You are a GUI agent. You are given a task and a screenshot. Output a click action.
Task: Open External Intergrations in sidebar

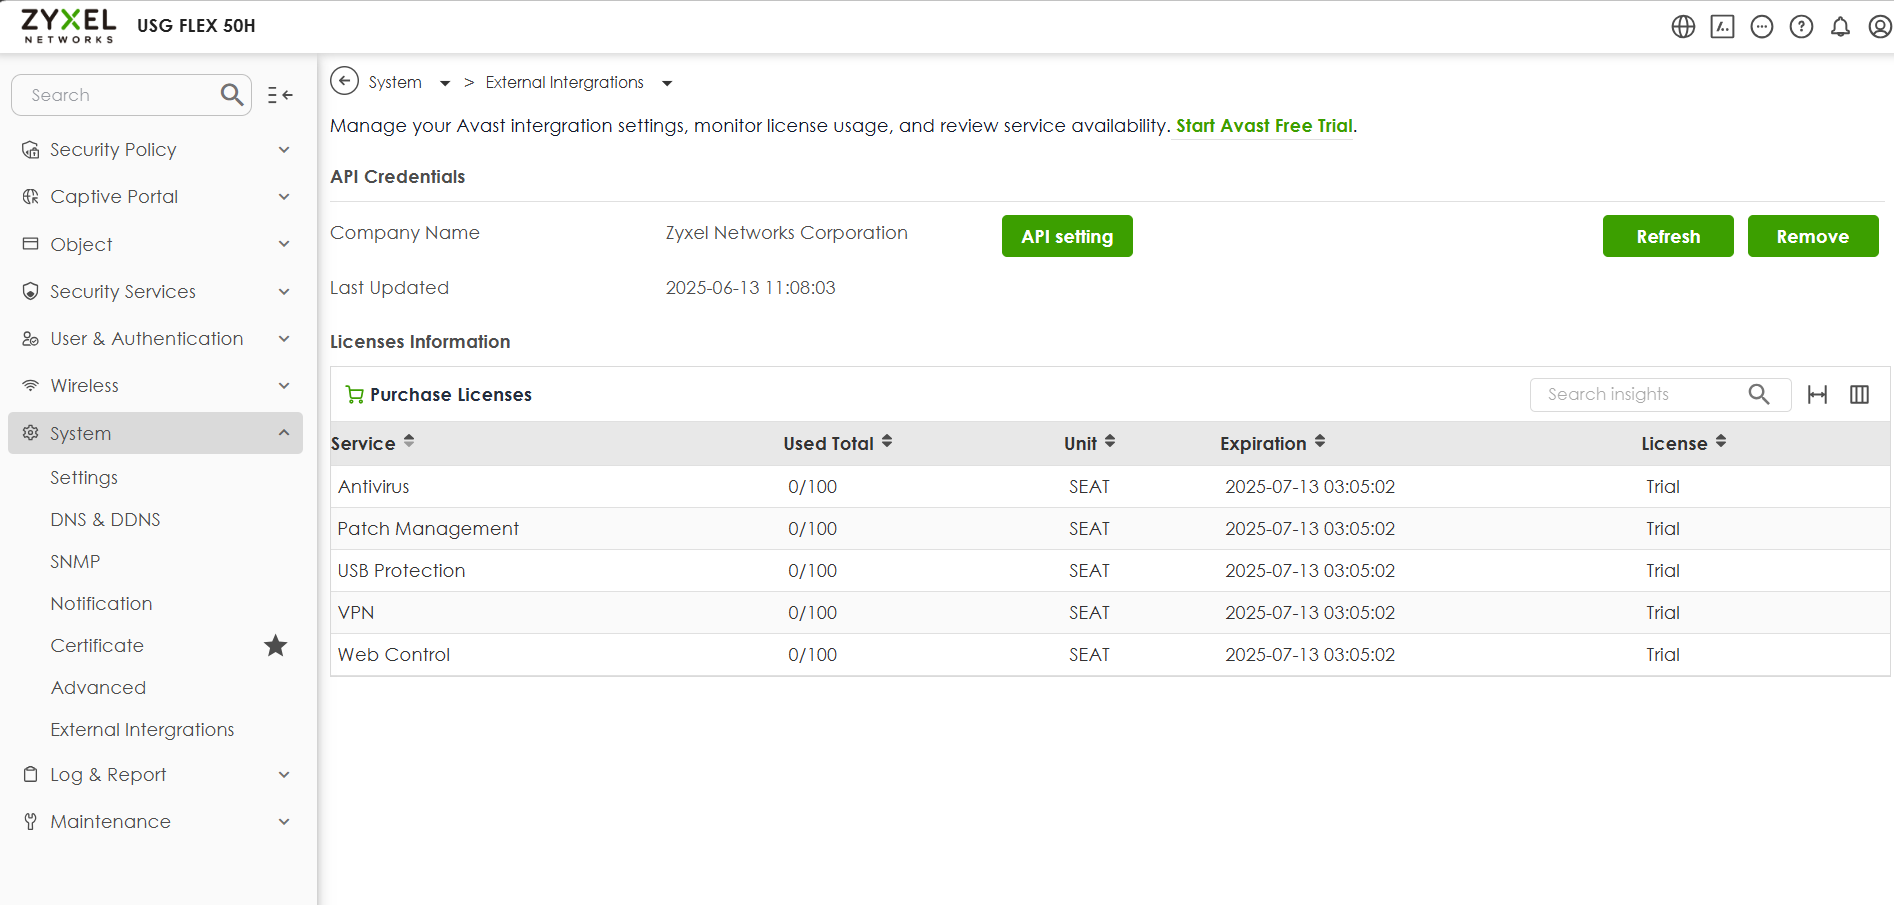142,730
